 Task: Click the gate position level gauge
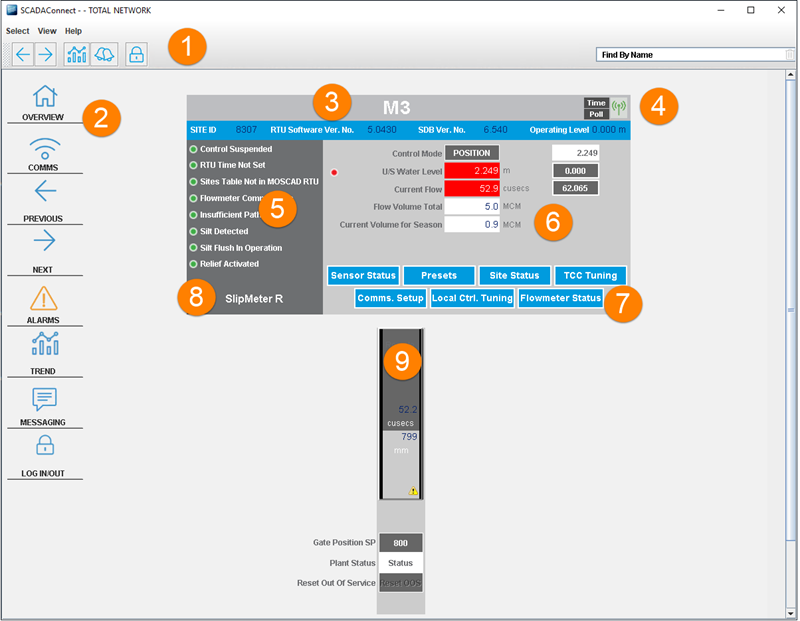tap(401, 414)
